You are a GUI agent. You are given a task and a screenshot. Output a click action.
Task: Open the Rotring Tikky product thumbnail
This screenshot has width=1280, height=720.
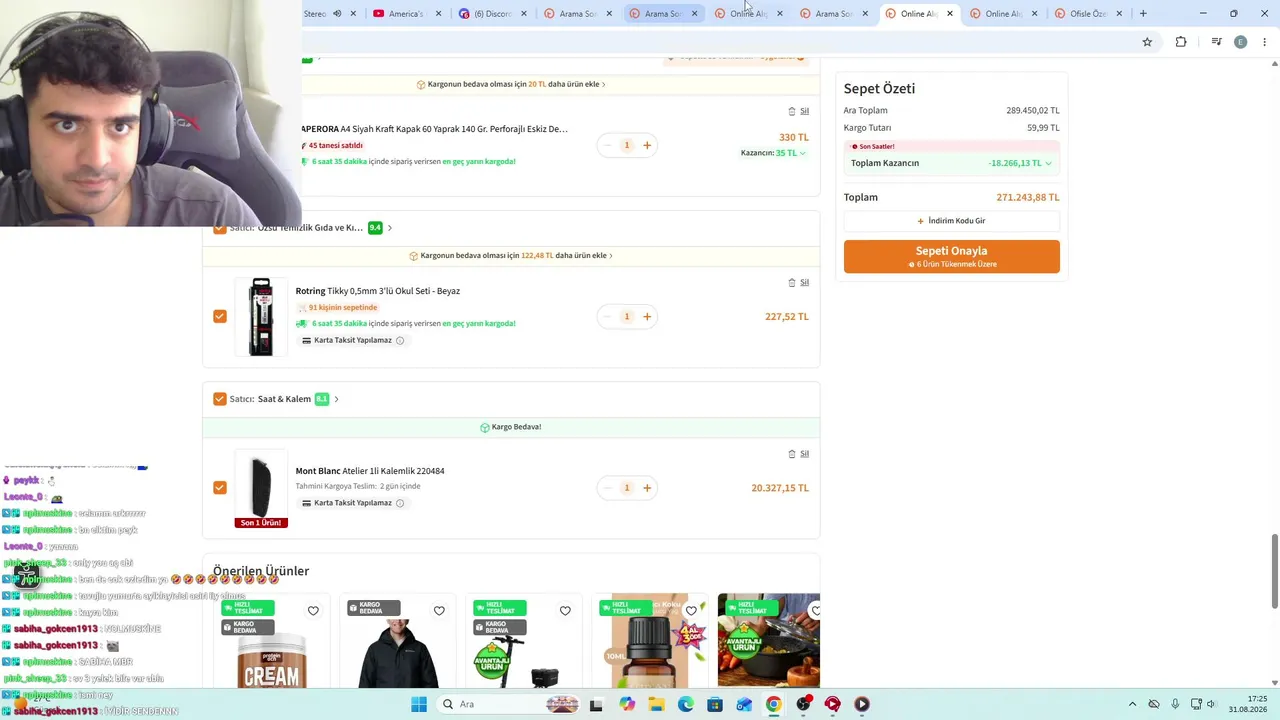pyautogui.click(x=261, y=316)
